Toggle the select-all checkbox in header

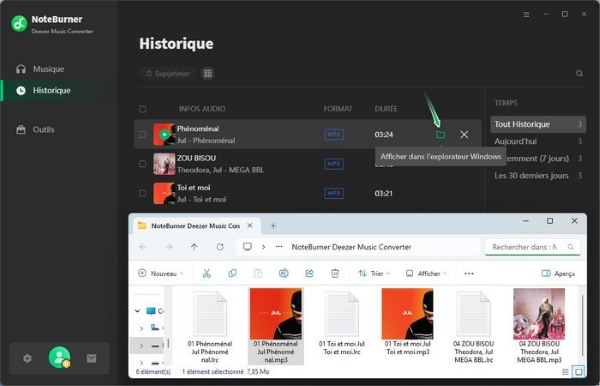point(143,109)
